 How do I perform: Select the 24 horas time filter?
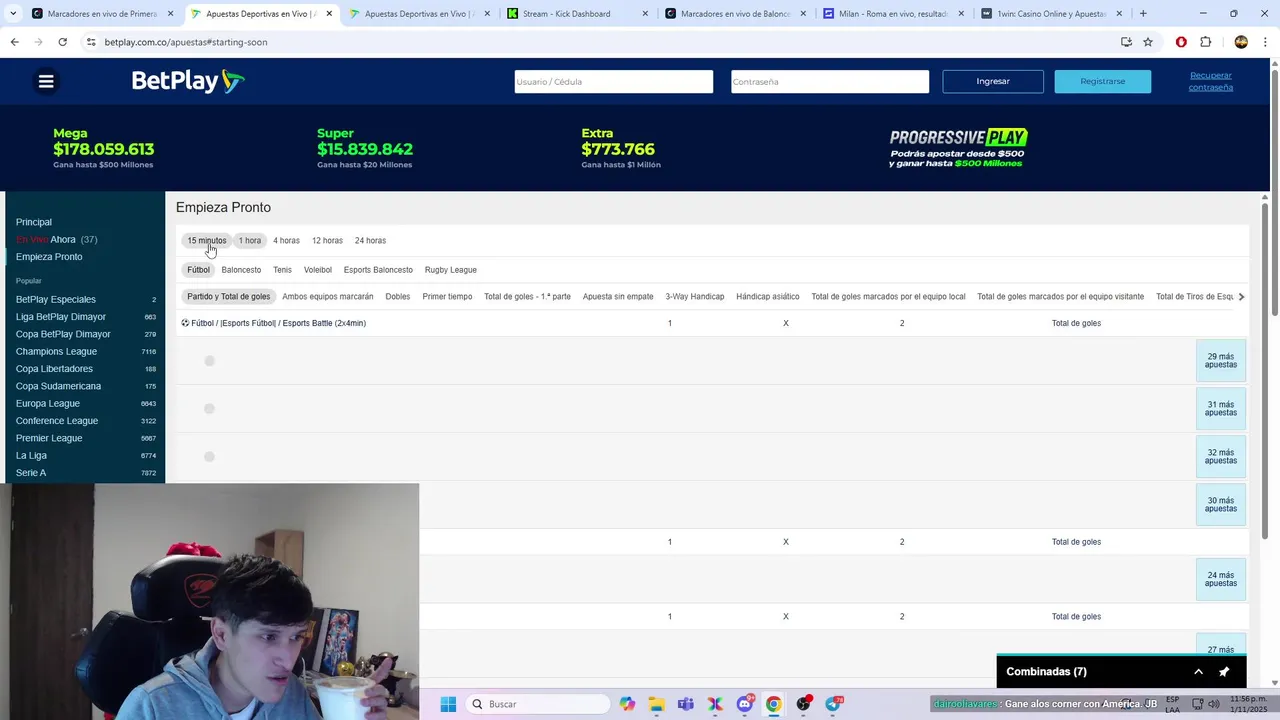coord(370,241)
